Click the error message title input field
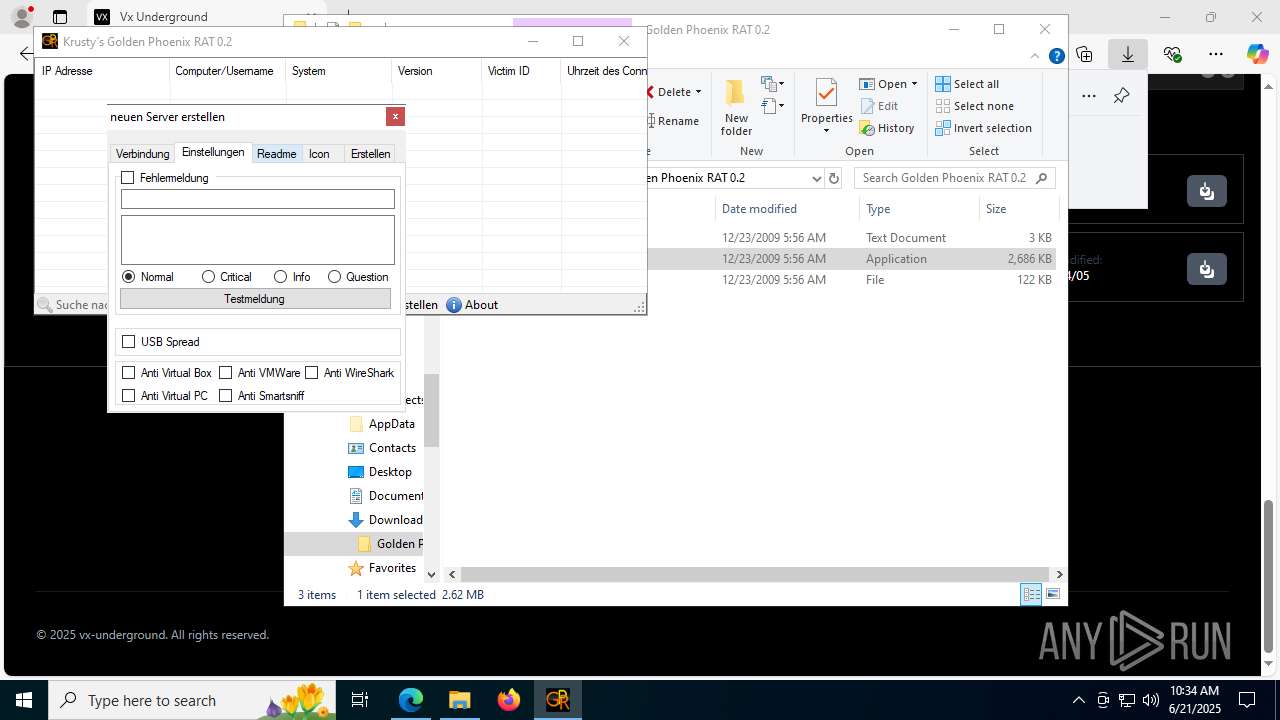 (x=258, y=199)
